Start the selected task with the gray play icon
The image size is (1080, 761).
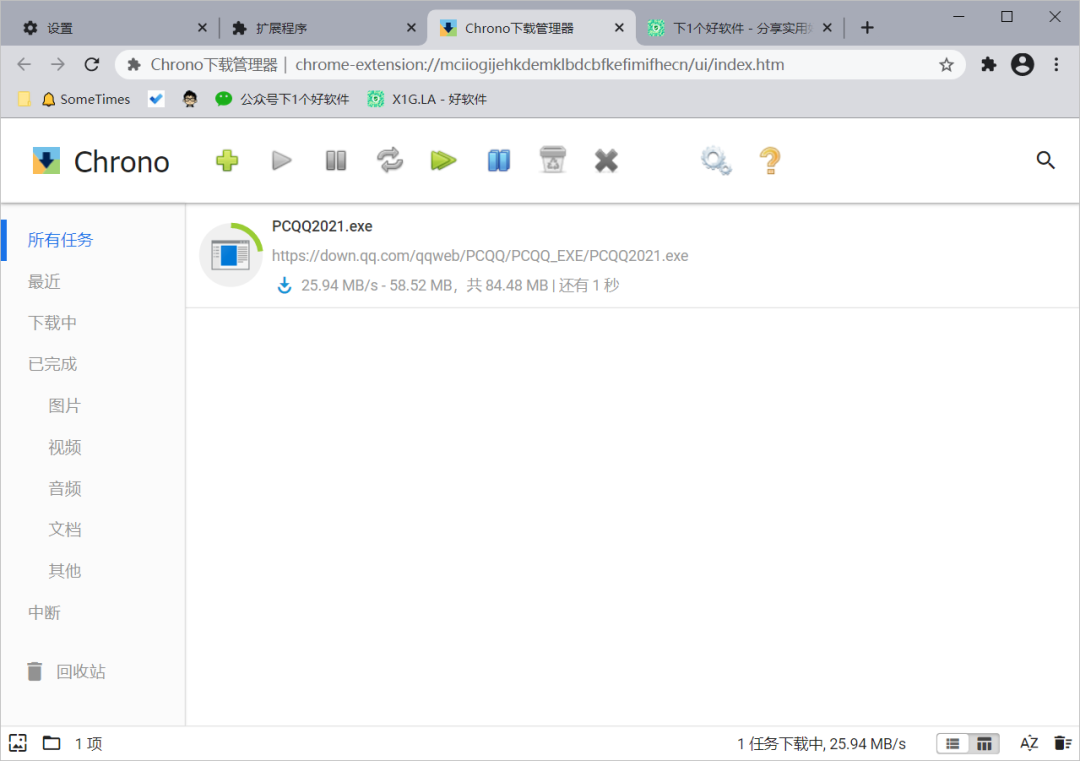point(282,161)
